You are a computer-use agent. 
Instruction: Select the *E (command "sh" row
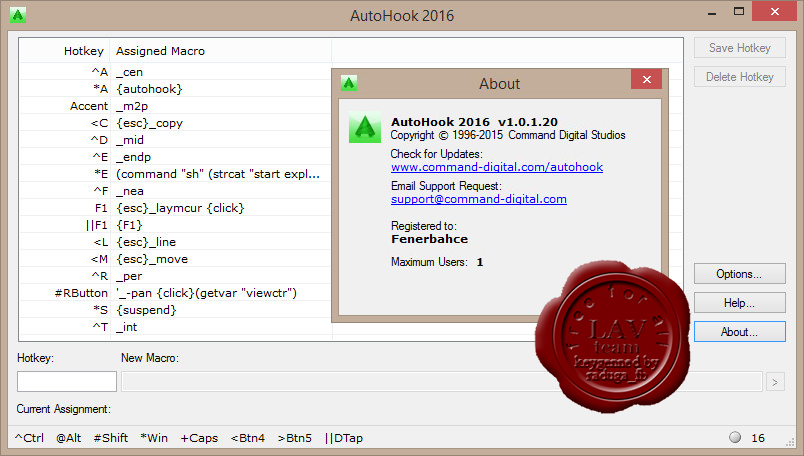[176, 174]
